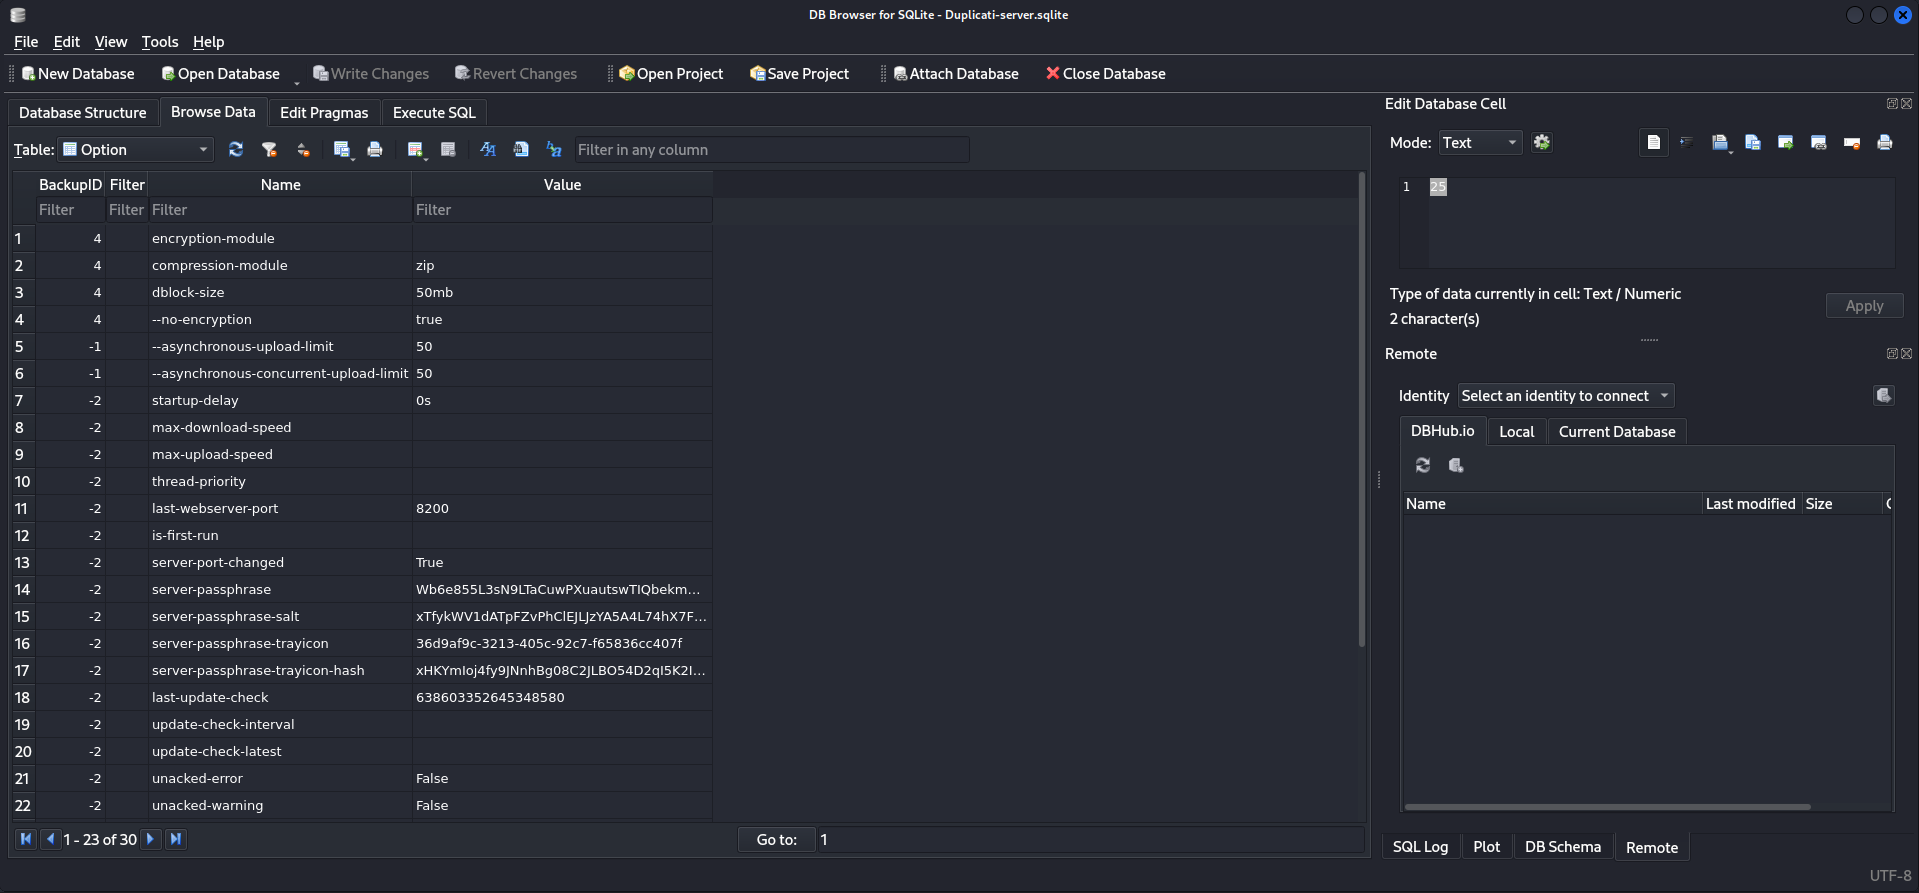Refresh the table data in Browse Data
Viewport: 1919px width, 893px height.
coord(236,149)
